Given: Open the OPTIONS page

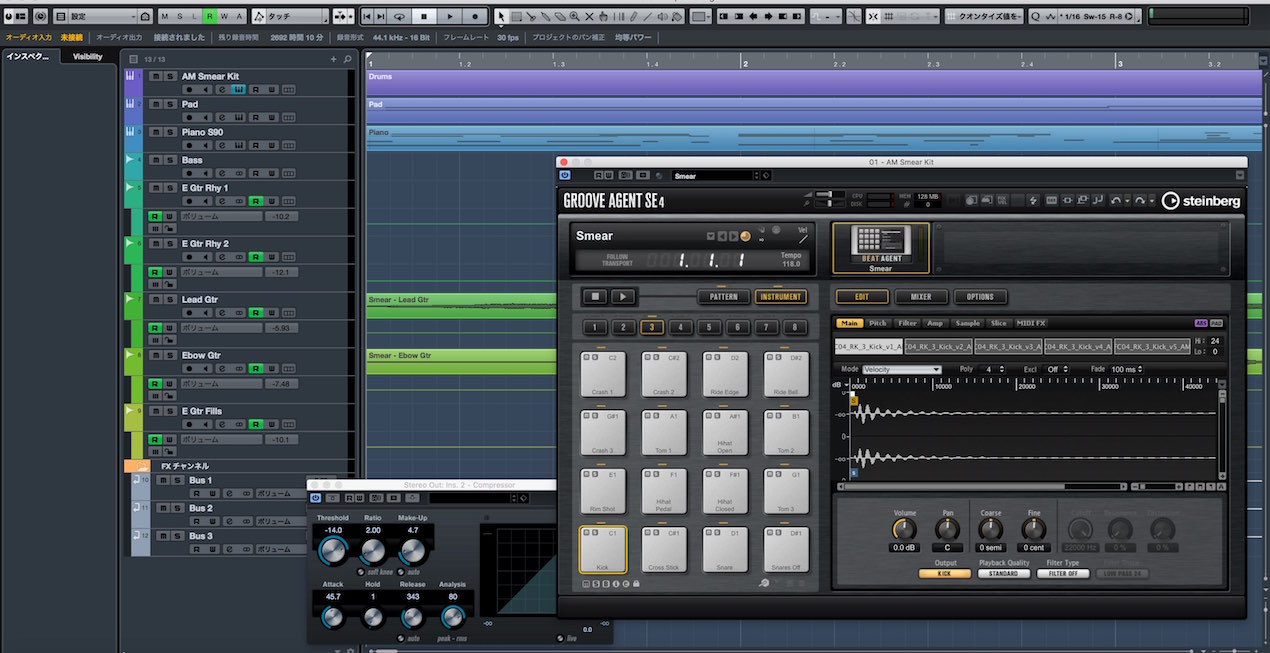Looking at the screenshot, I should 980,296.
